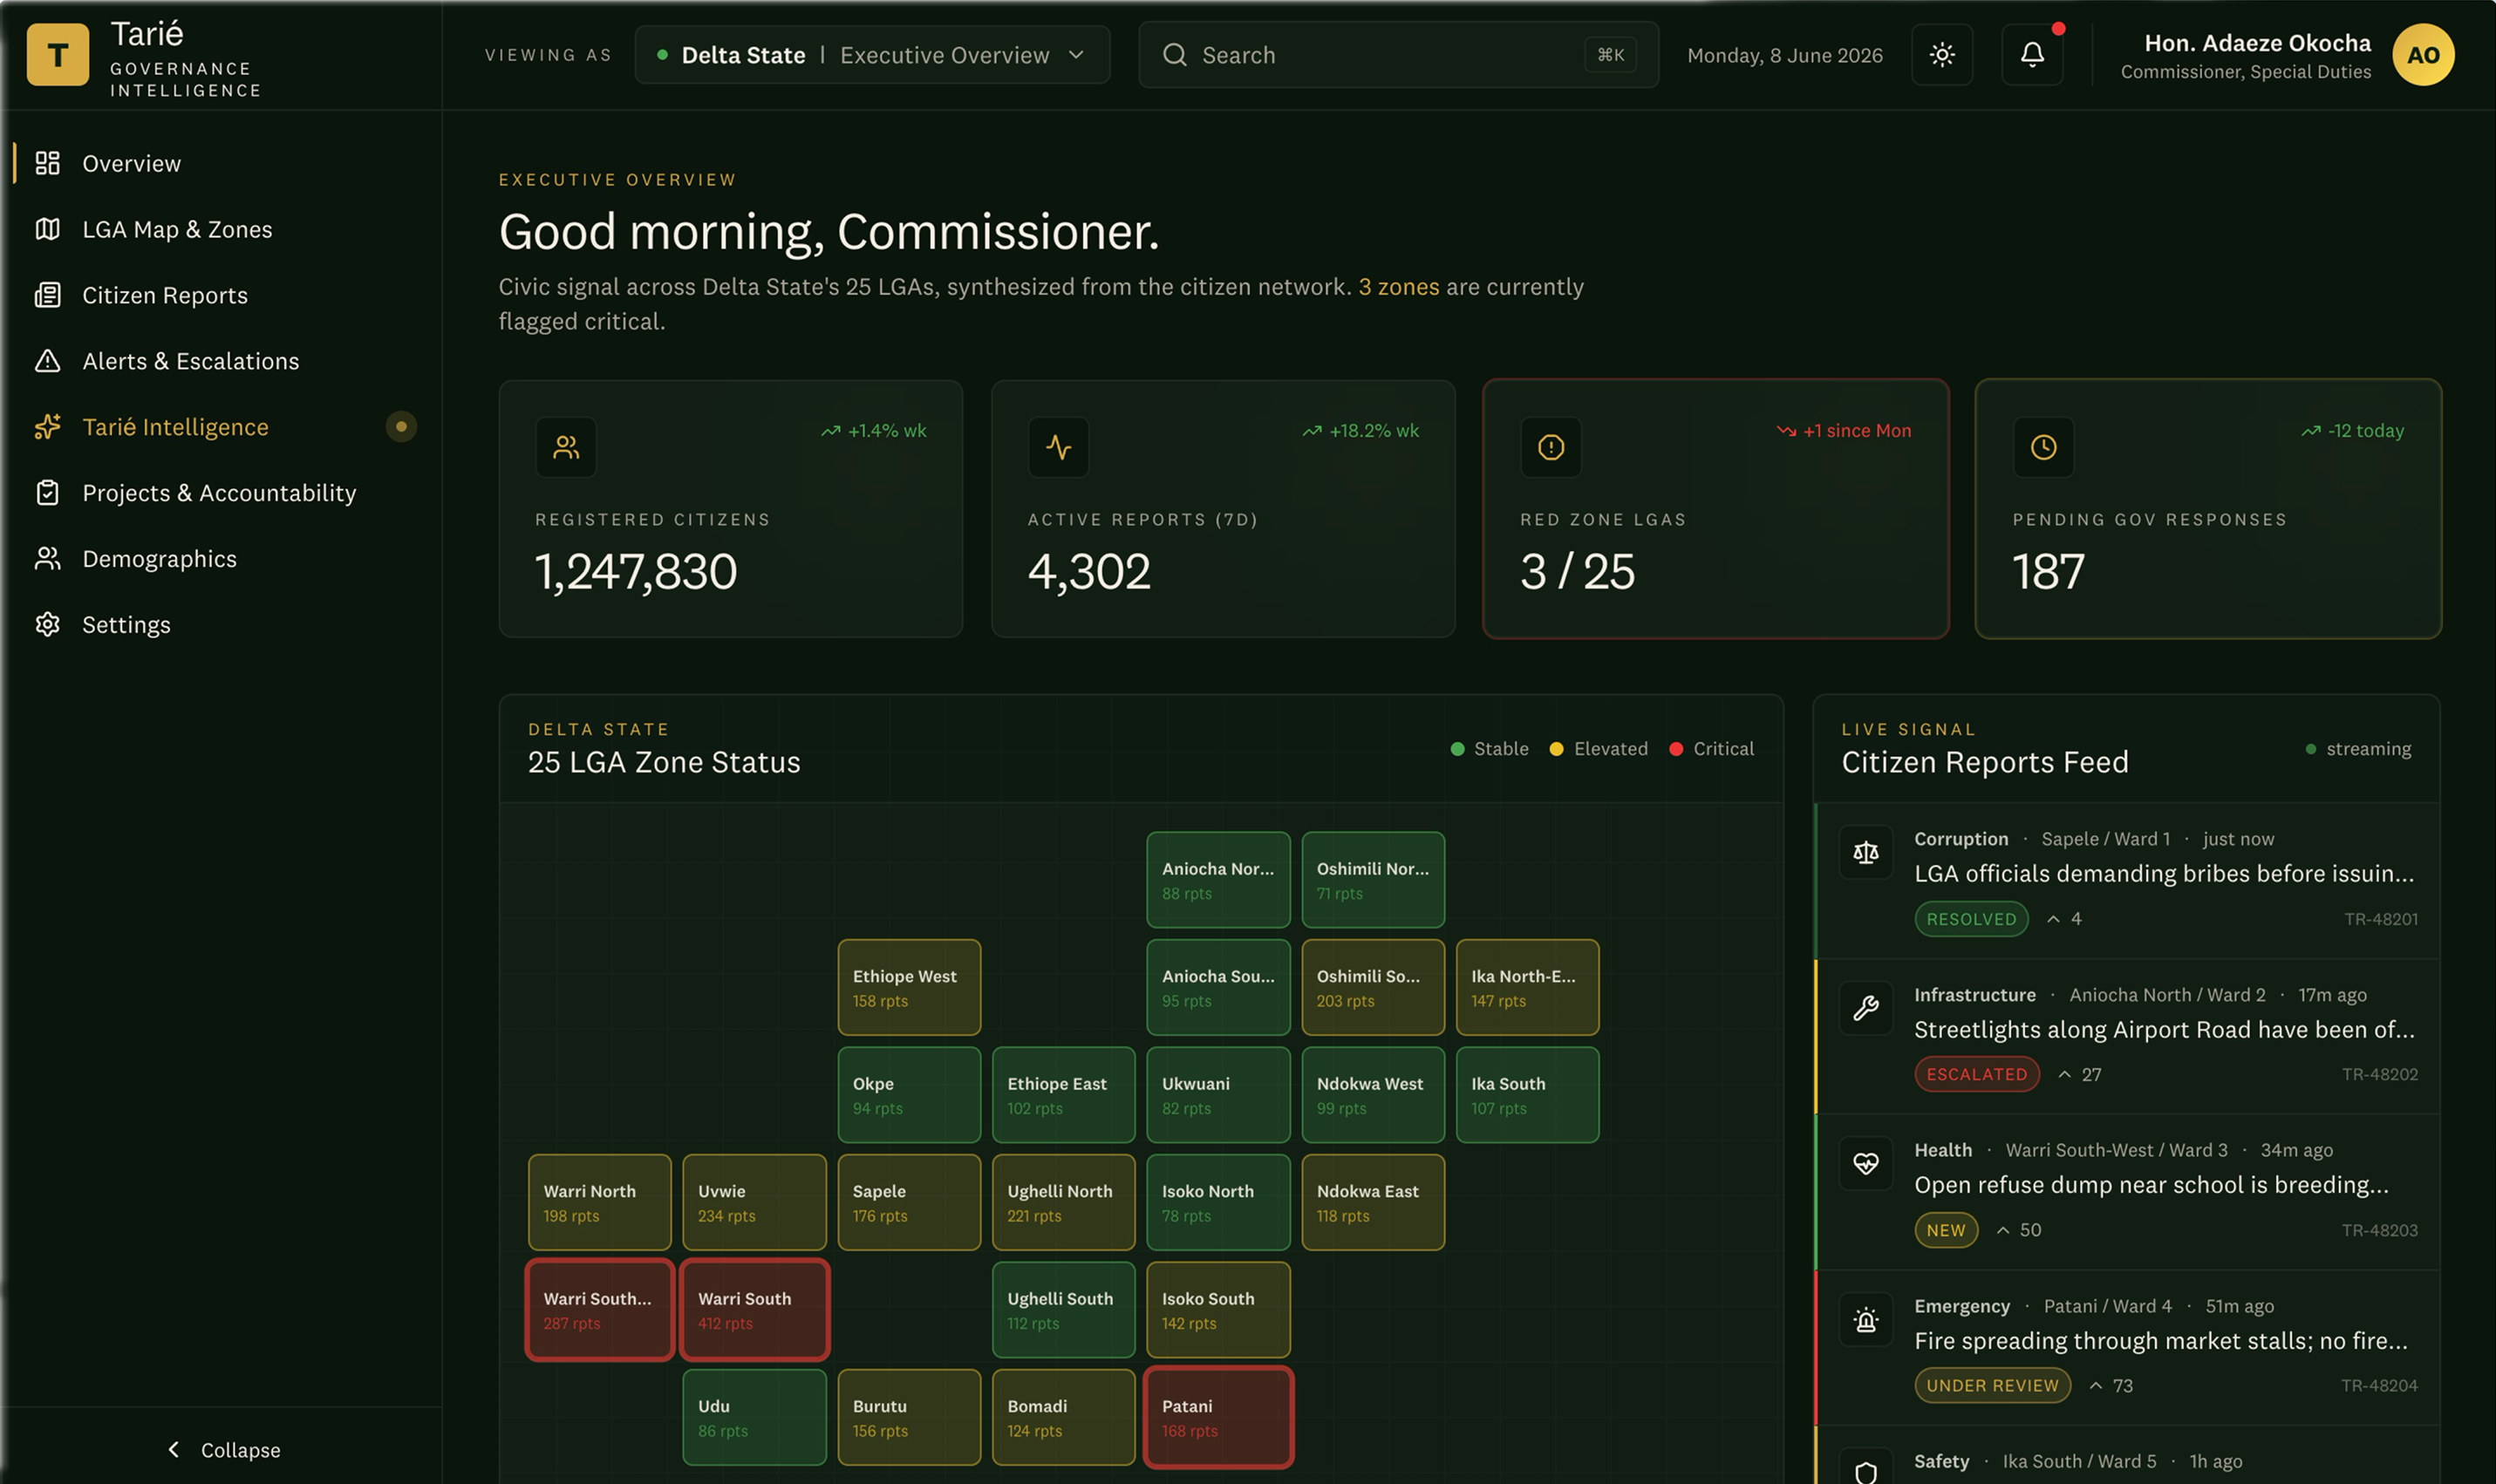Screen dimensions: 2496x1484
Task: Click the Alerts & Escalations warning icon
Action: point(47,361)
